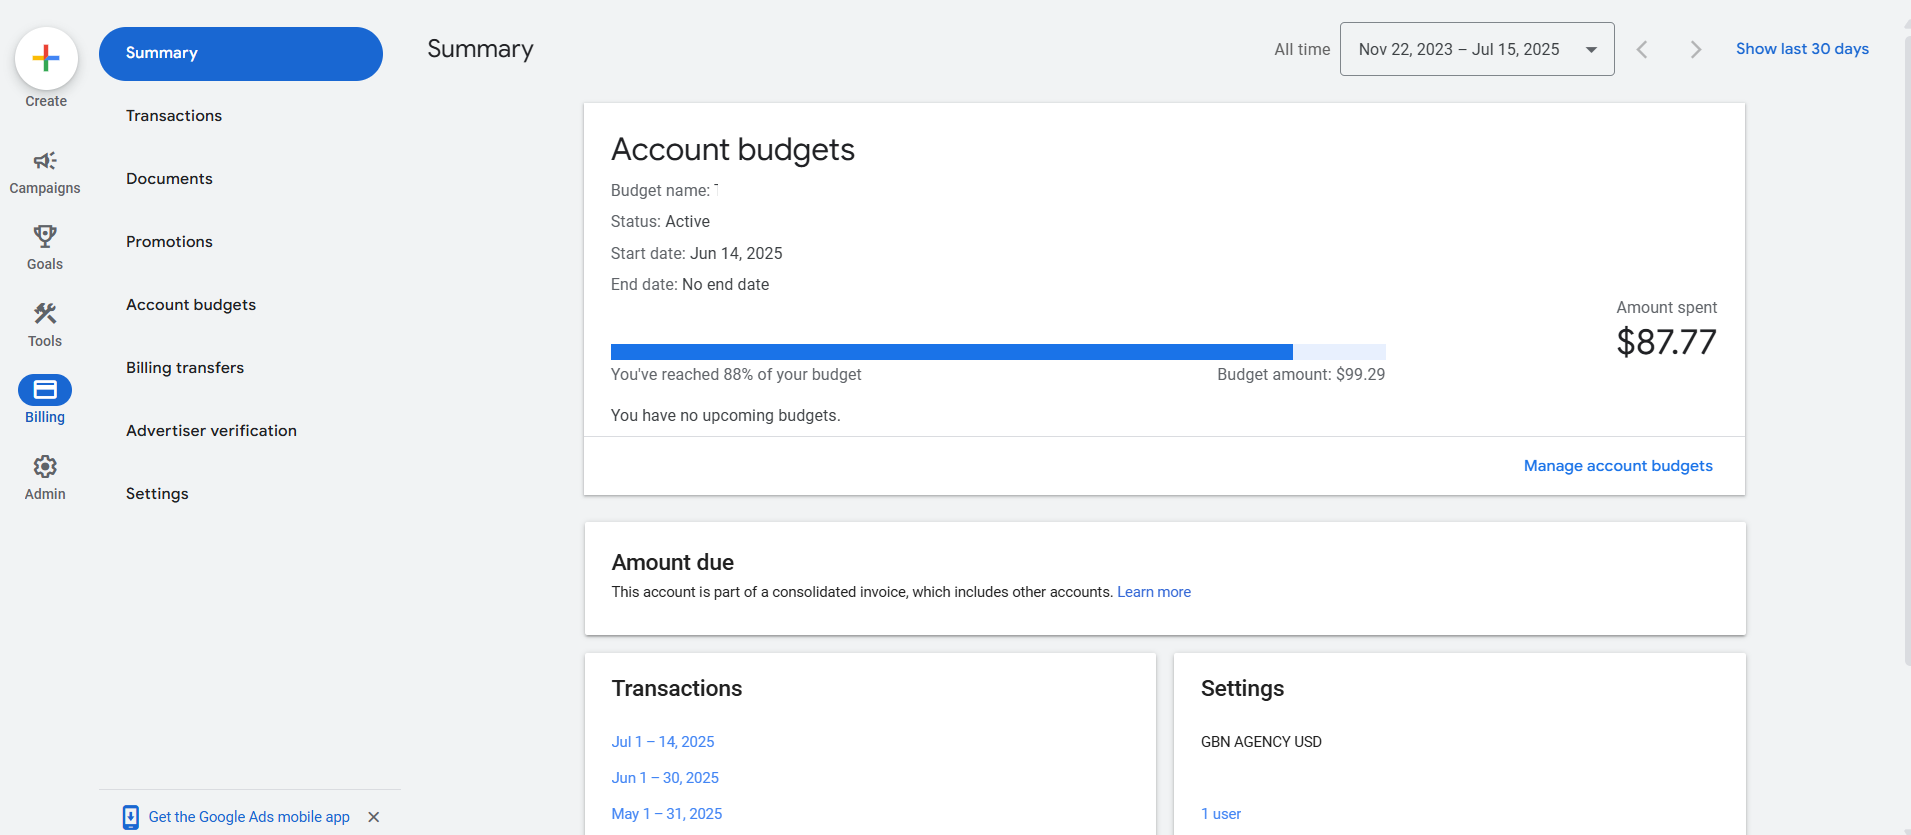Click Manage account budgets link

click(x=1618, y=466)
